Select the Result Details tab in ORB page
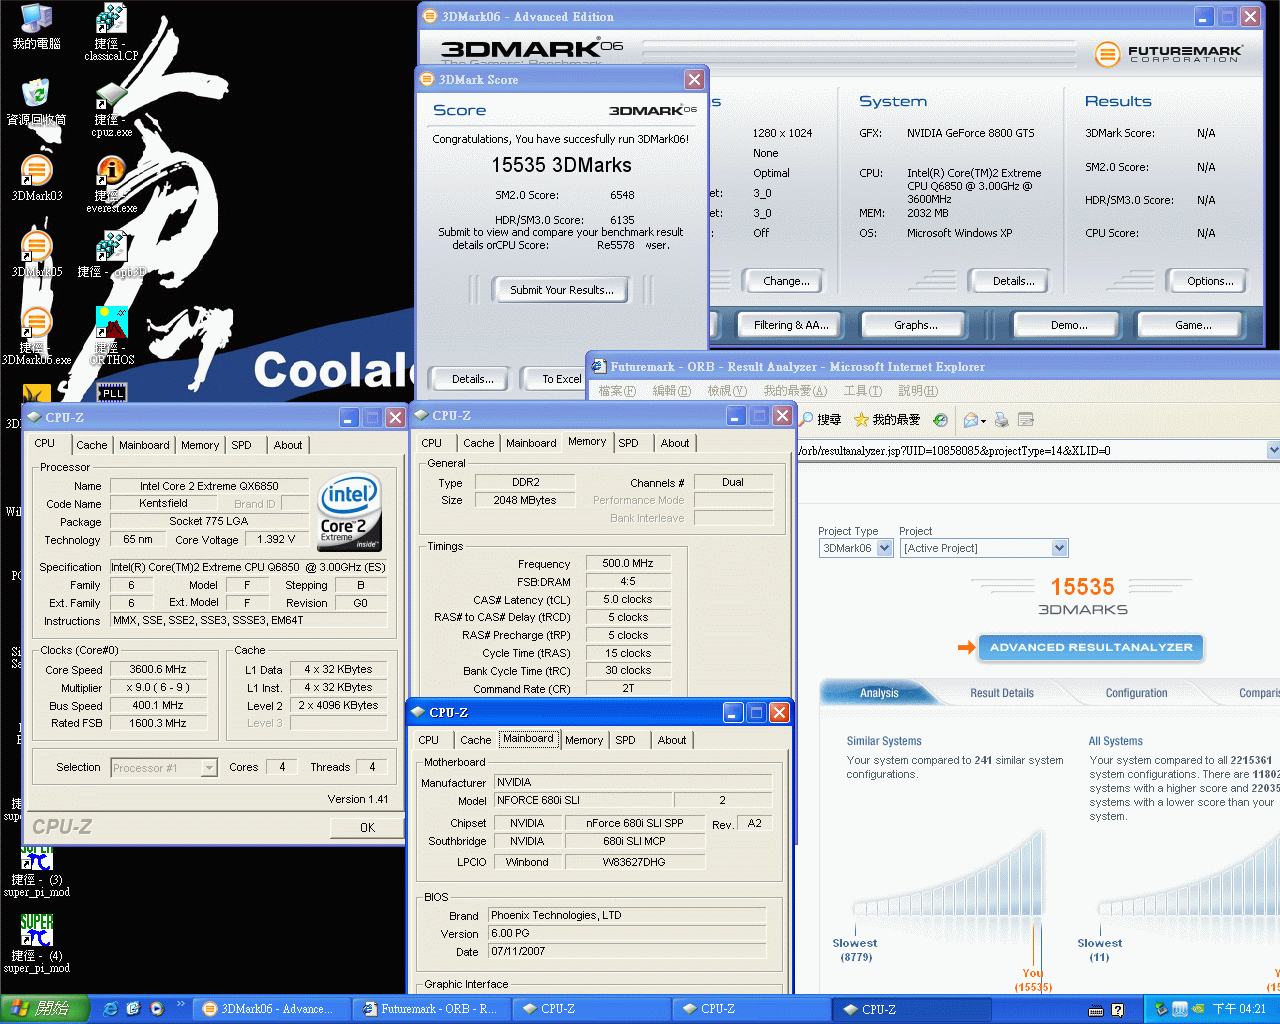Image resolution: width=1280 pixels, height=1024 pixels. coord(1002,693)
